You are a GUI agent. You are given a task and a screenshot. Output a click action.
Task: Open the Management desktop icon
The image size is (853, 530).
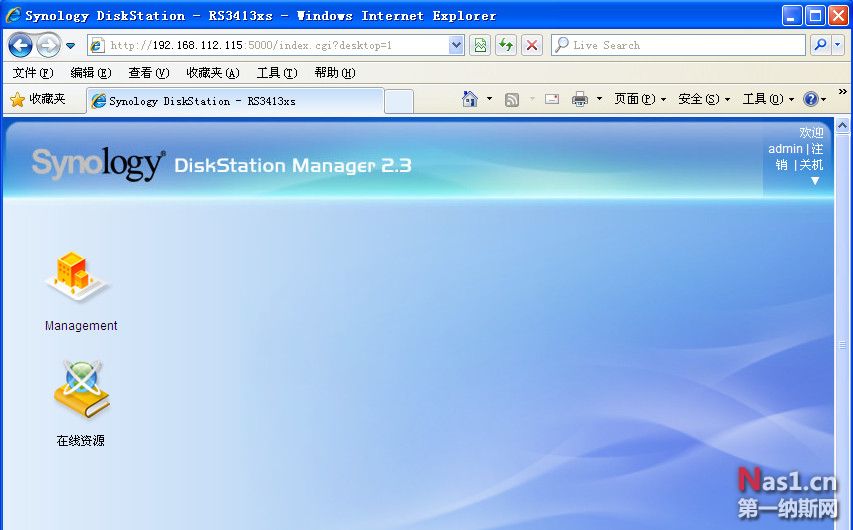click(81, 291)
